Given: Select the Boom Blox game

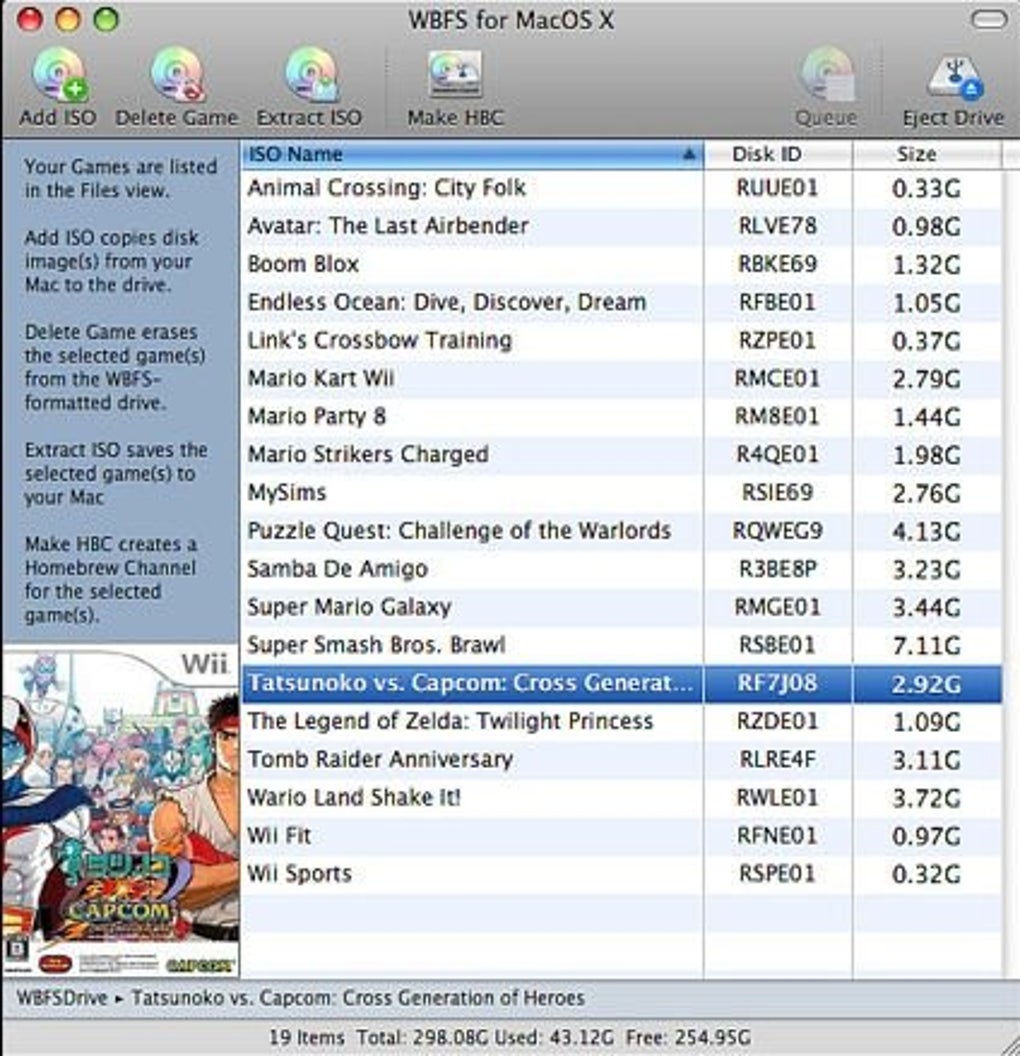Looking at the screenshot, I should 621,264.
